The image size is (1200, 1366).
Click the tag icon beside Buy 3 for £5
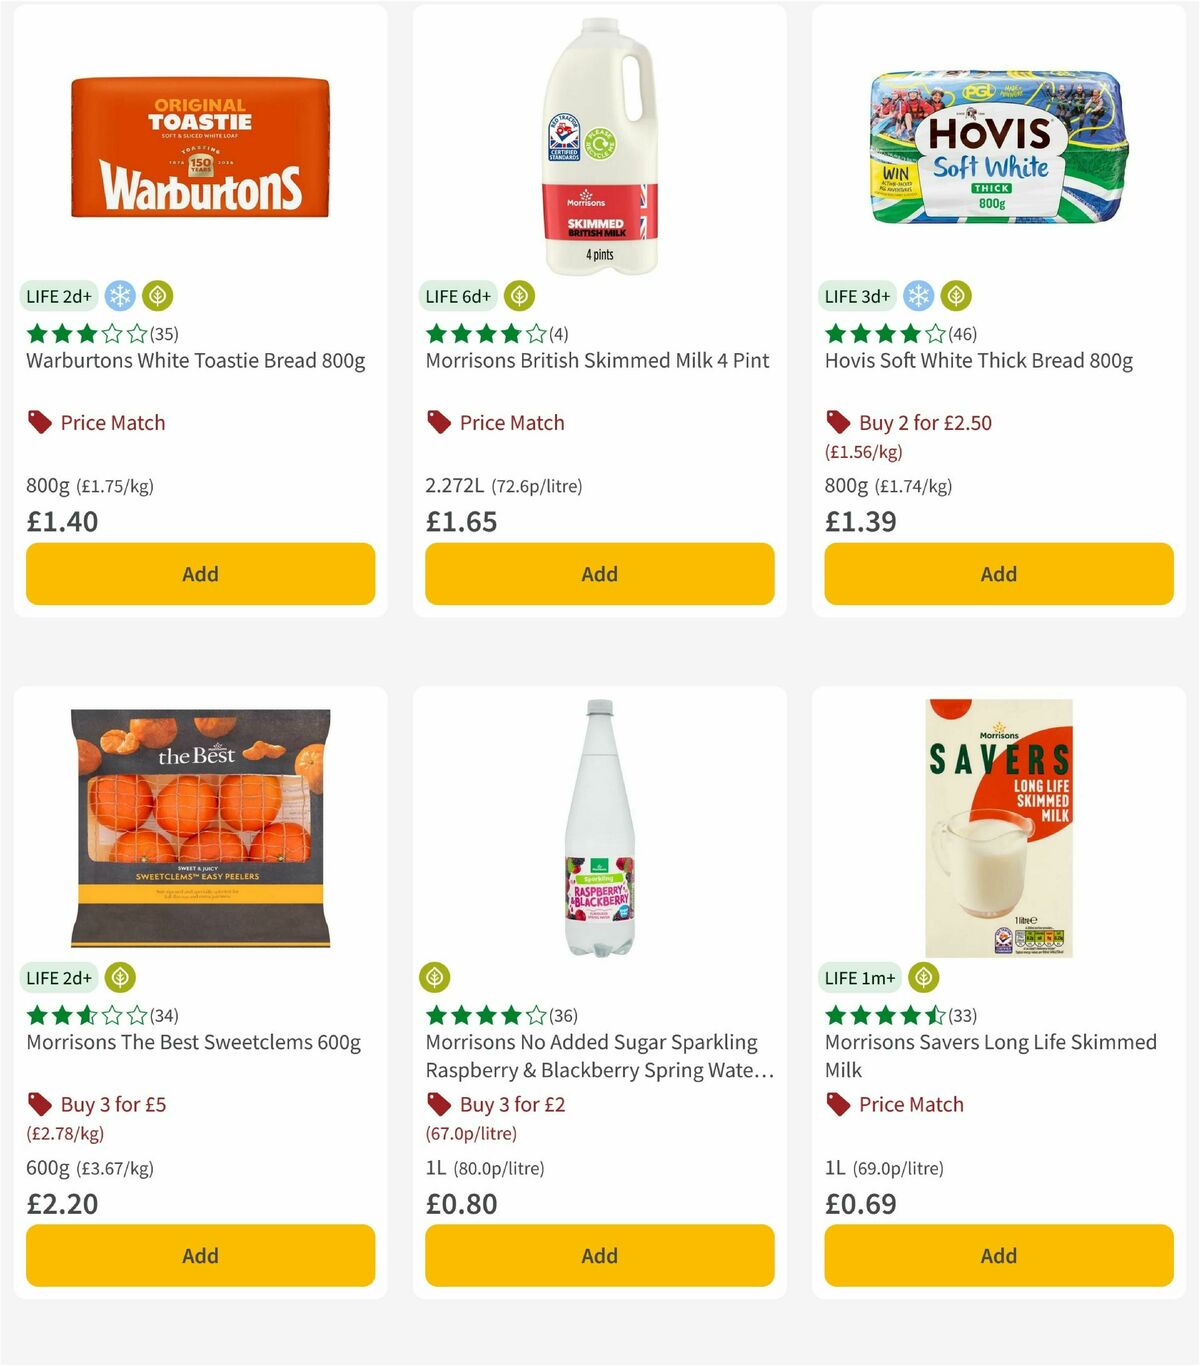coord(40,1104)
